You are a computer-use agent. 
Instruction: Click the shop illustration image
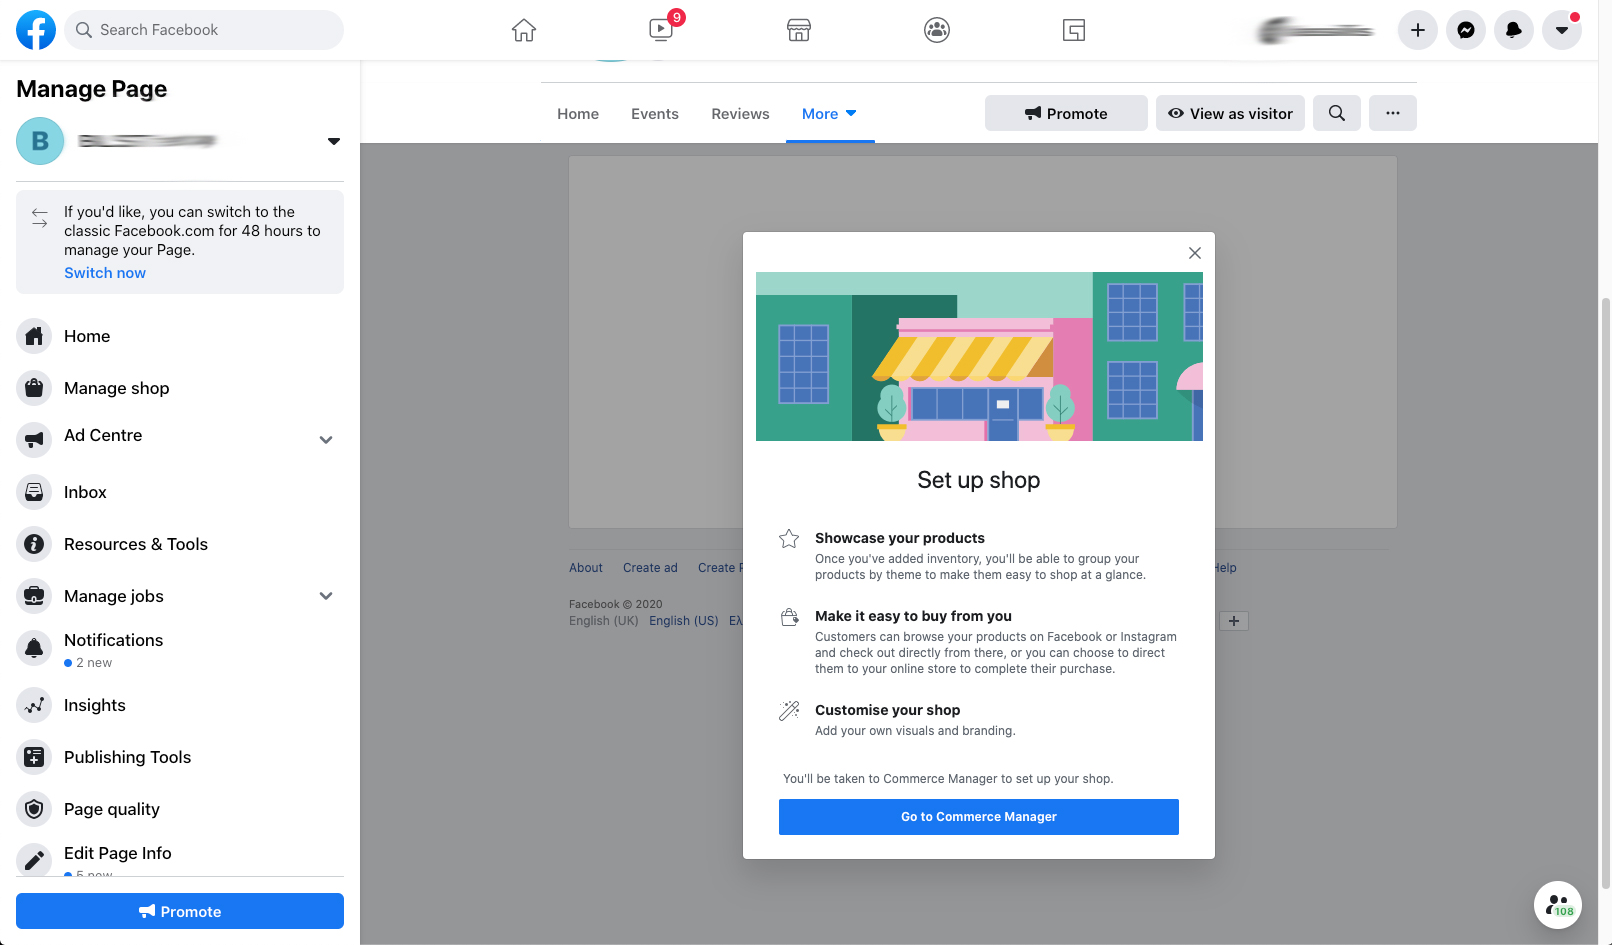tap(979, 356)
